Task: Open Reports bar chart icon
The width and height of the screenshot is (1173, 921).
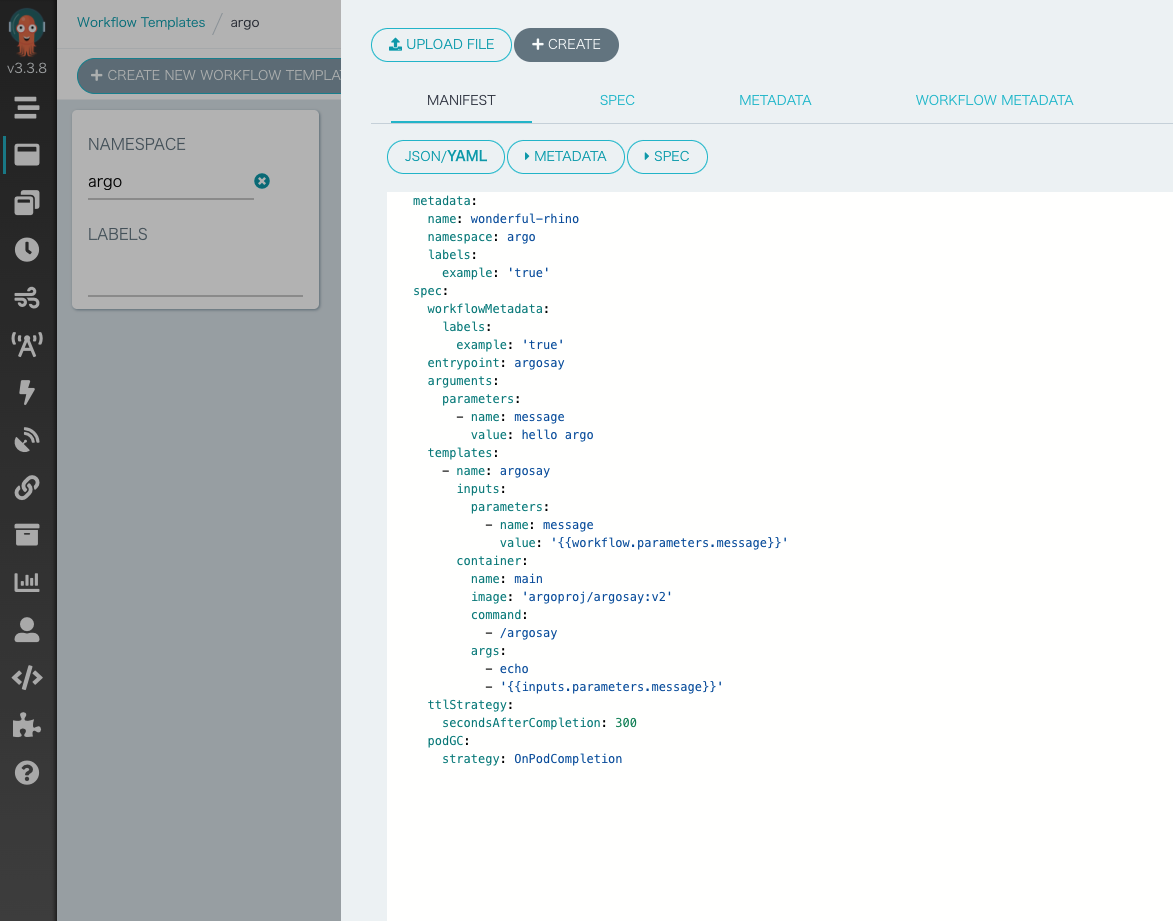Action: pyautogui.click(x=27, y=582)
